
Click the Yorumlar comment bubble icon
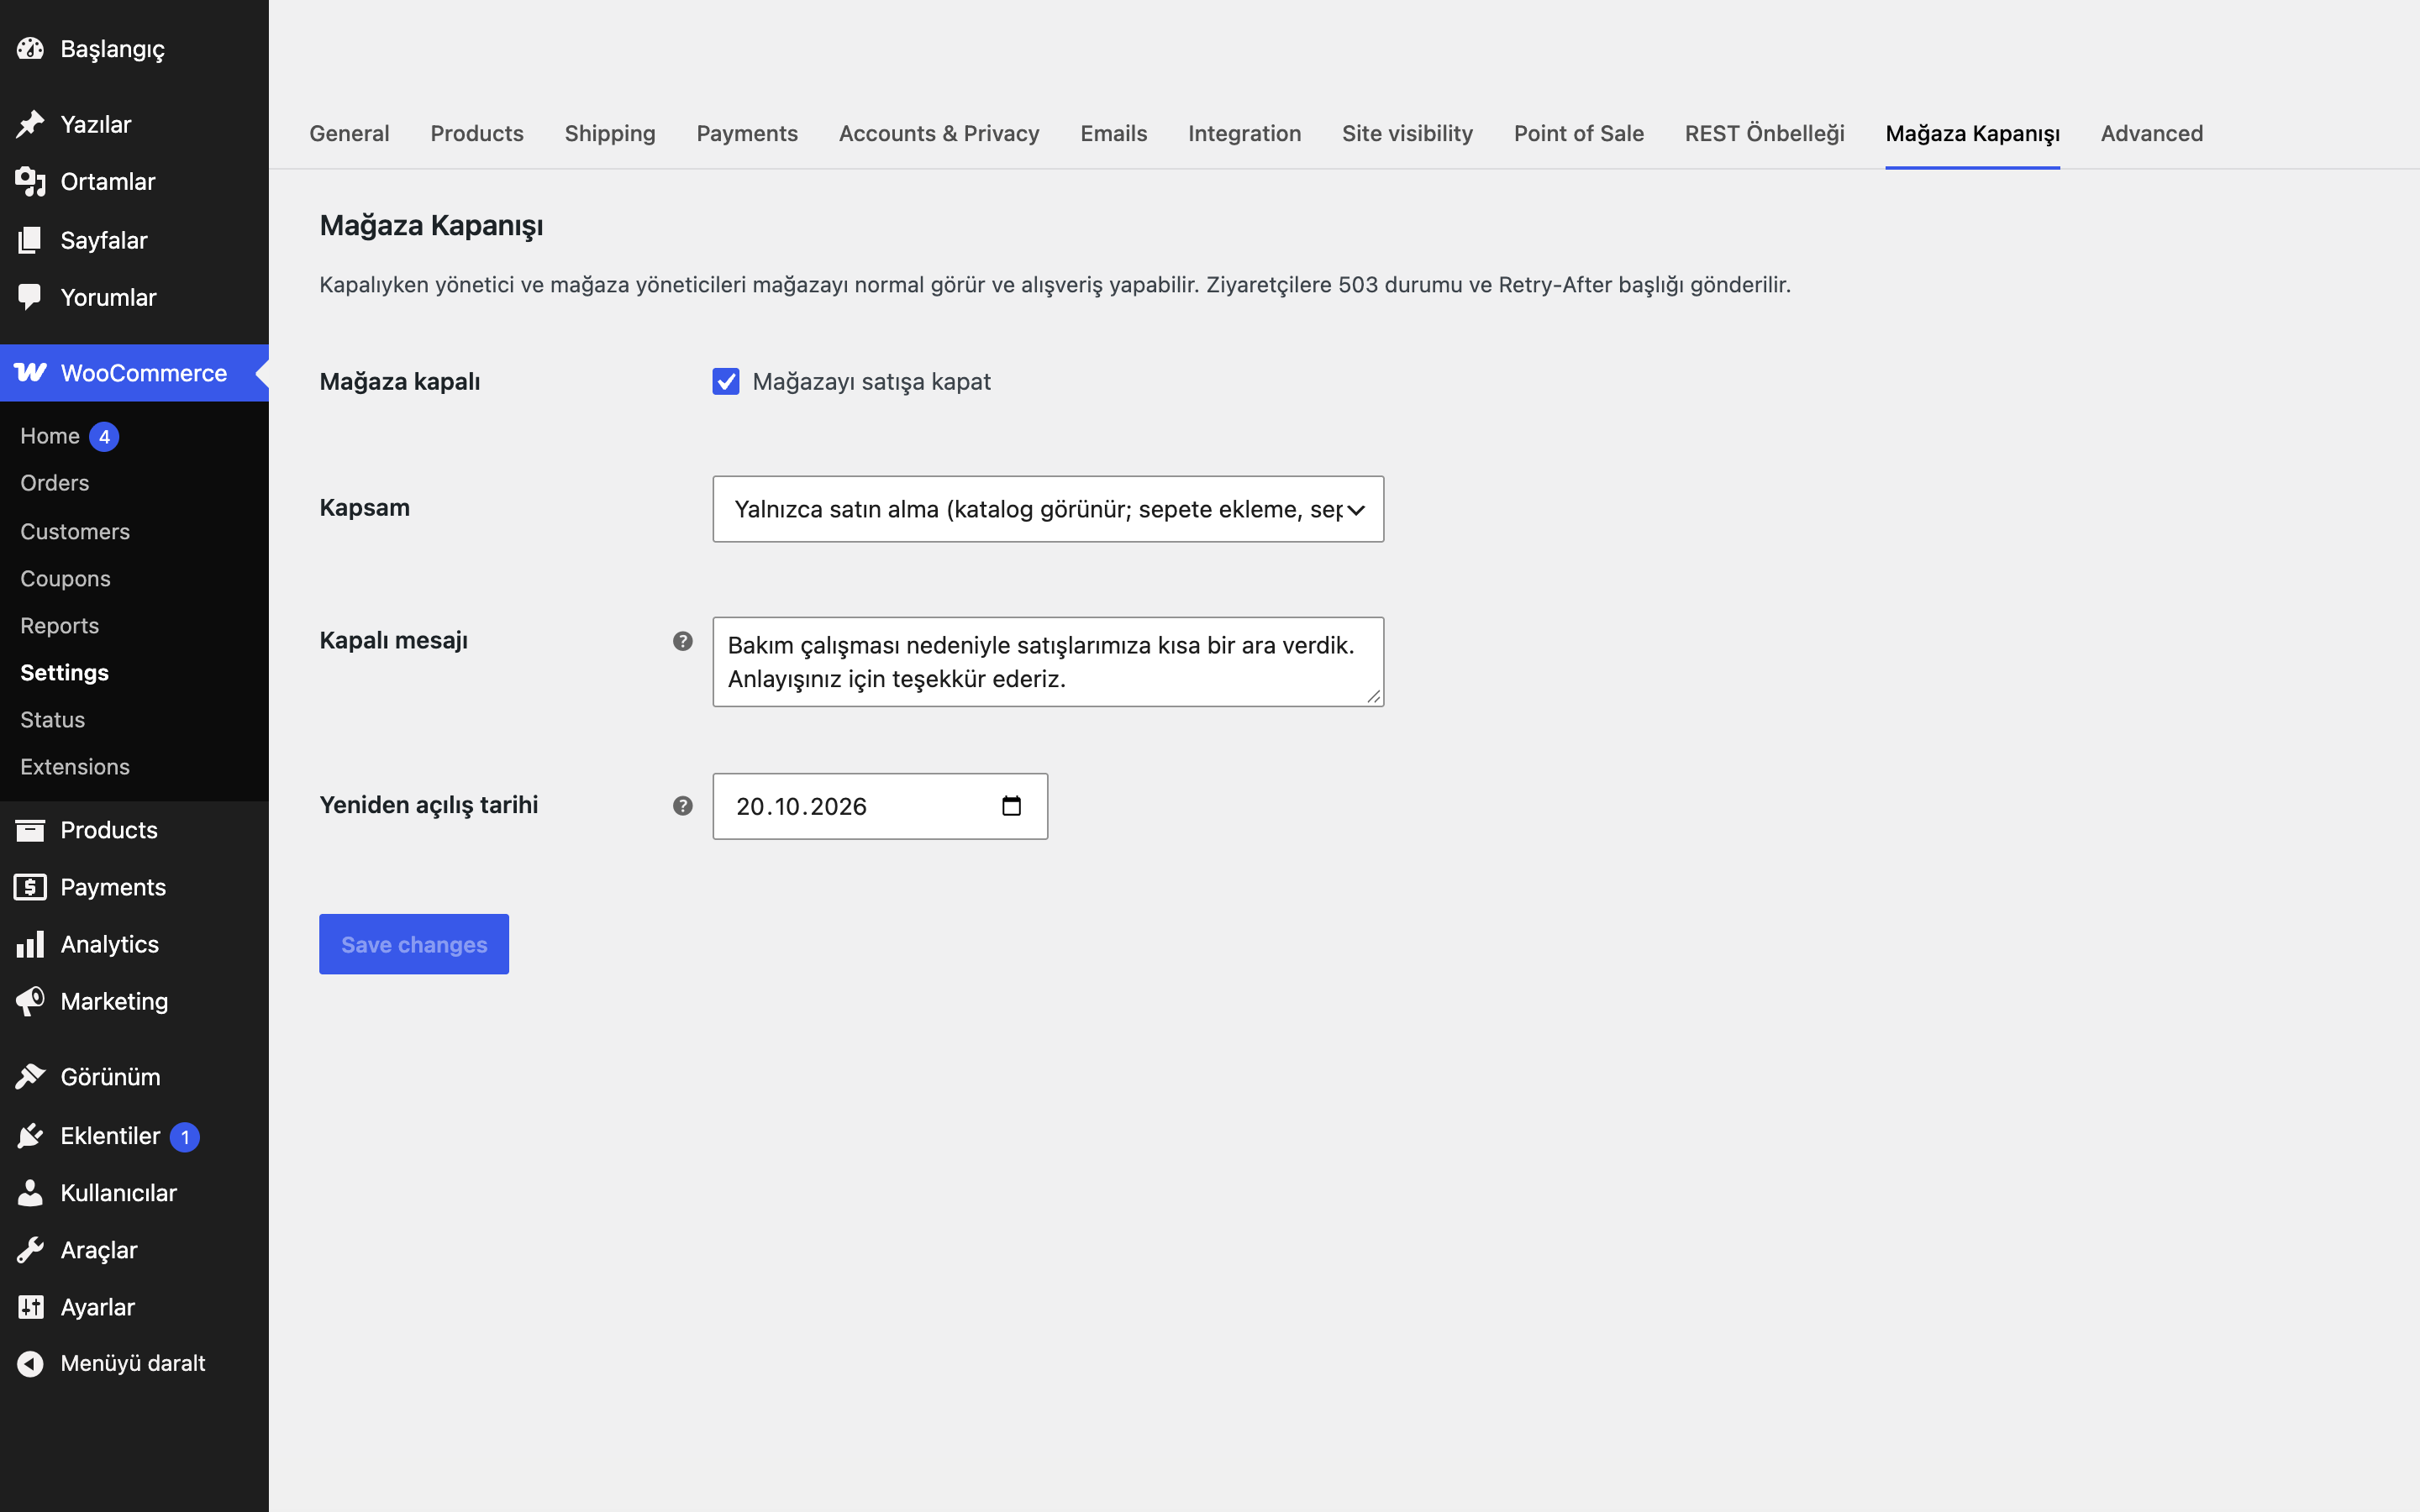30,297
